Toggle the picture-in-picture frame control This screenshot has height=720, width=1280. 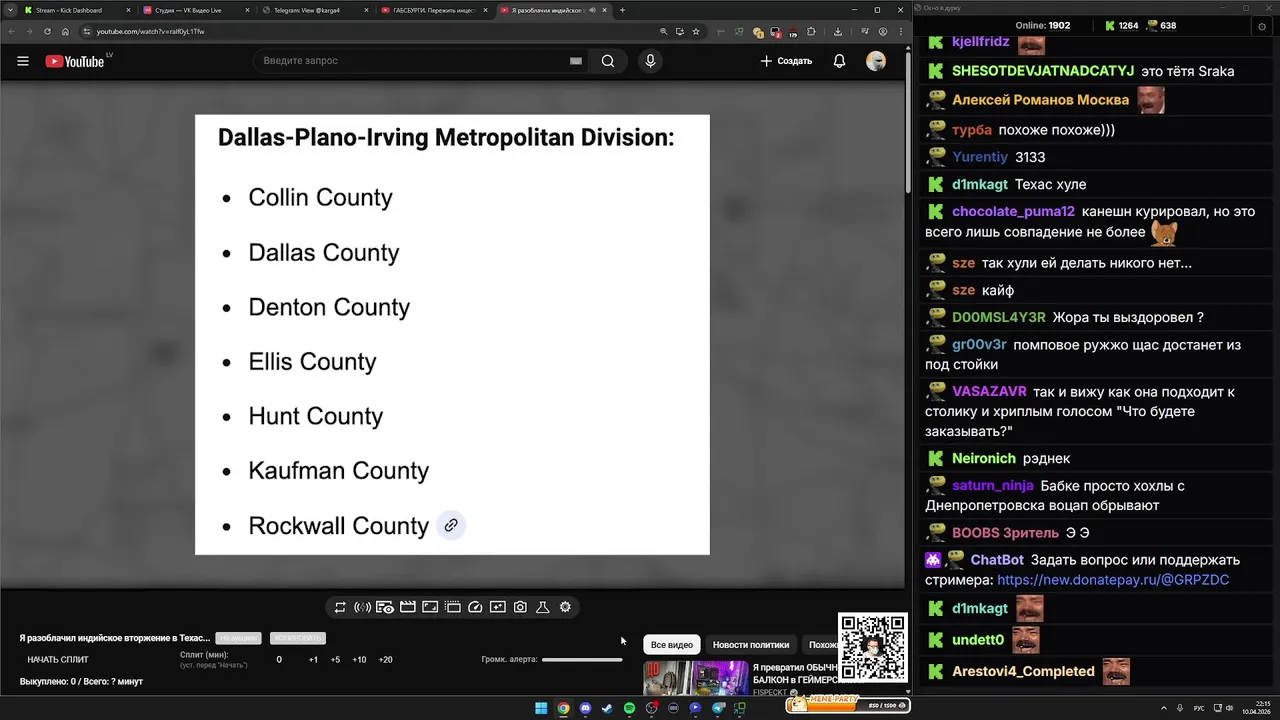[430, 607]
